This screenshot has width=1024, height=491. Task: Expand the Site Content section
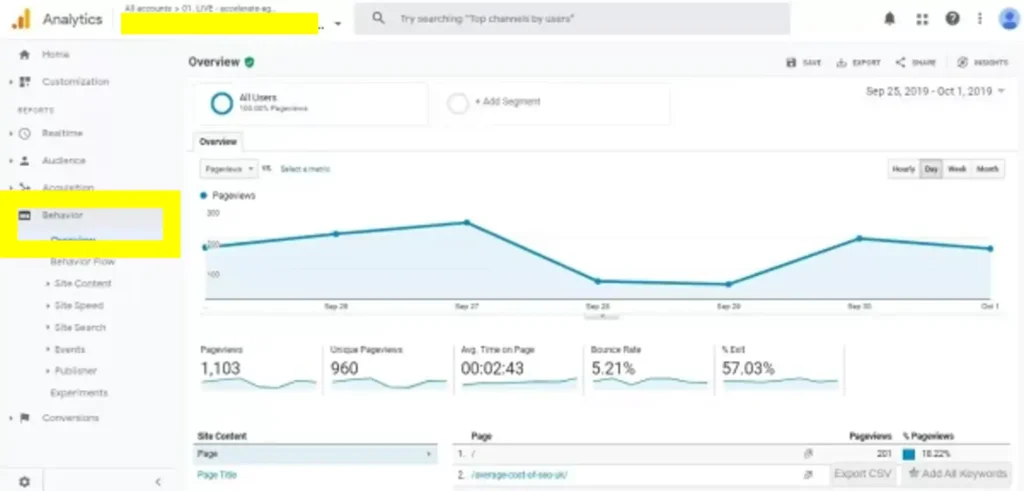coord(82,284)
